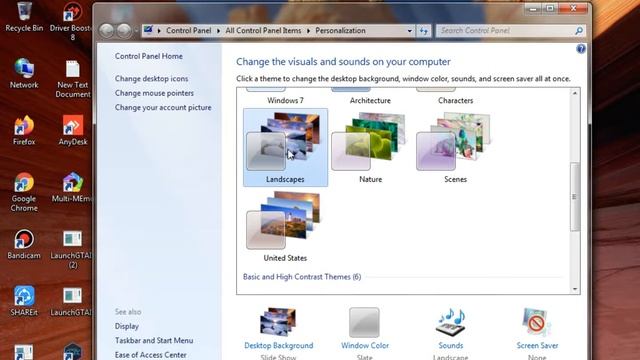
Task: Open Ease of Access Center link
Action: point(151,355)
